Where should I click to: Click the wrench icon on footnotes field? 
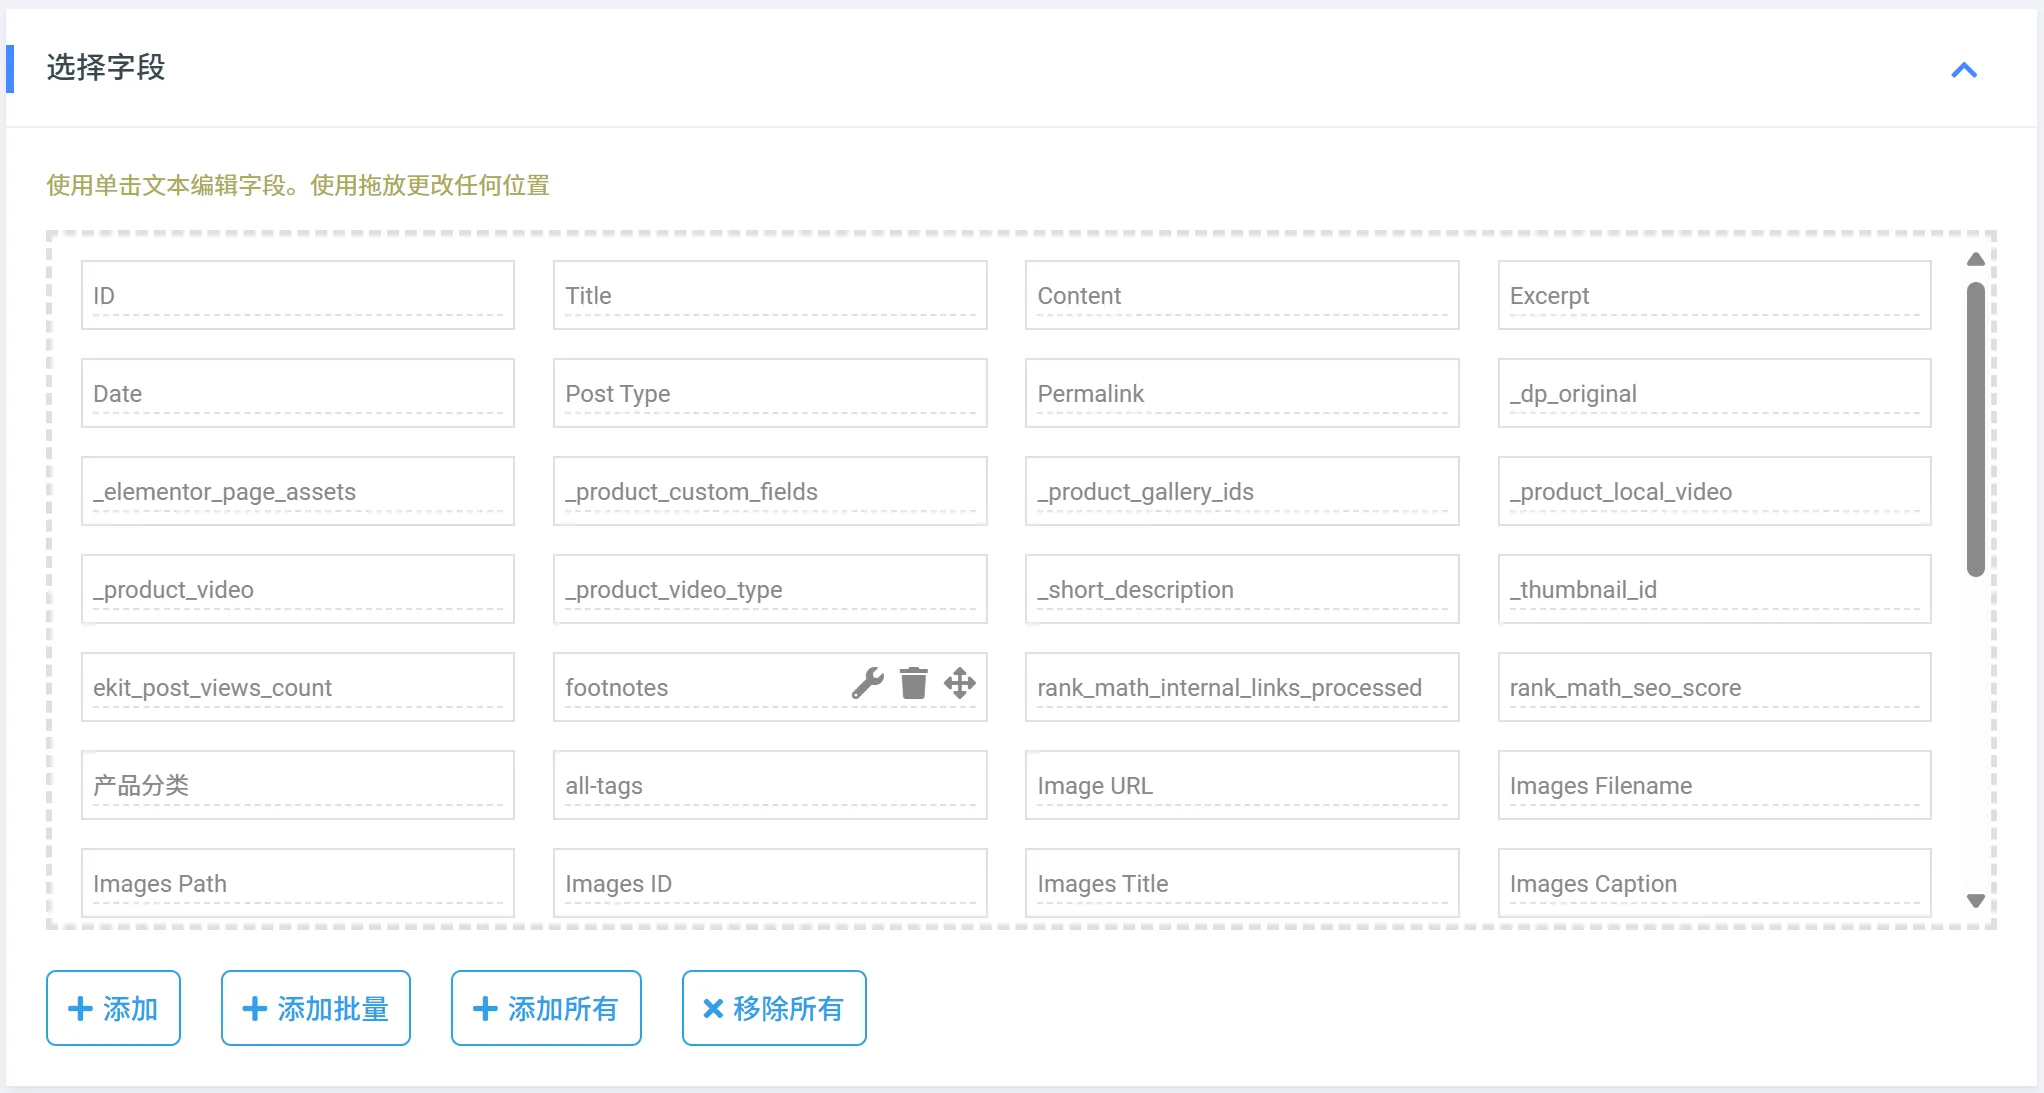[867, 684]
